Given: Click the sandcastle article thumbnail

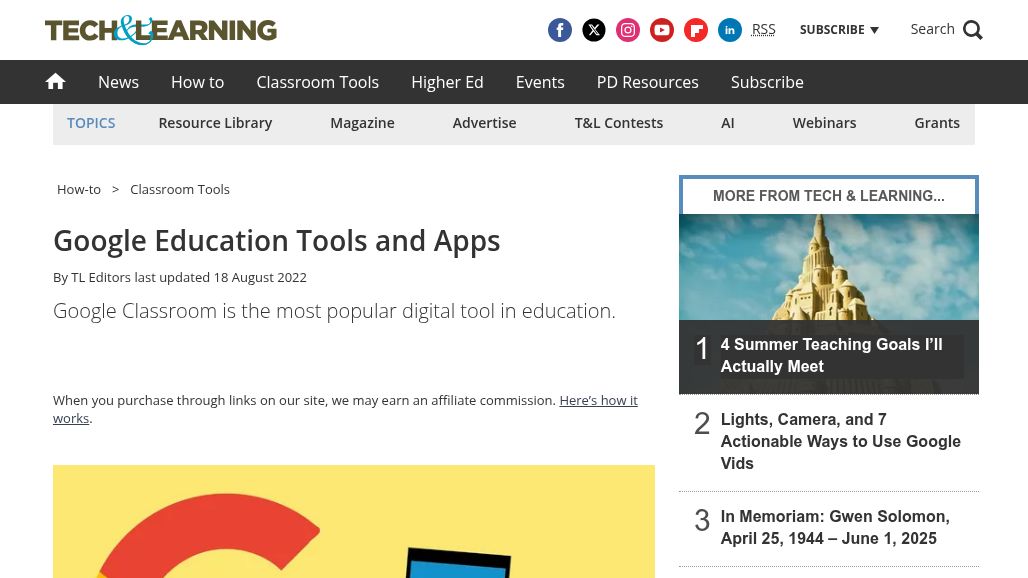Looking at the screenshot, I should [x=829, y=267].
